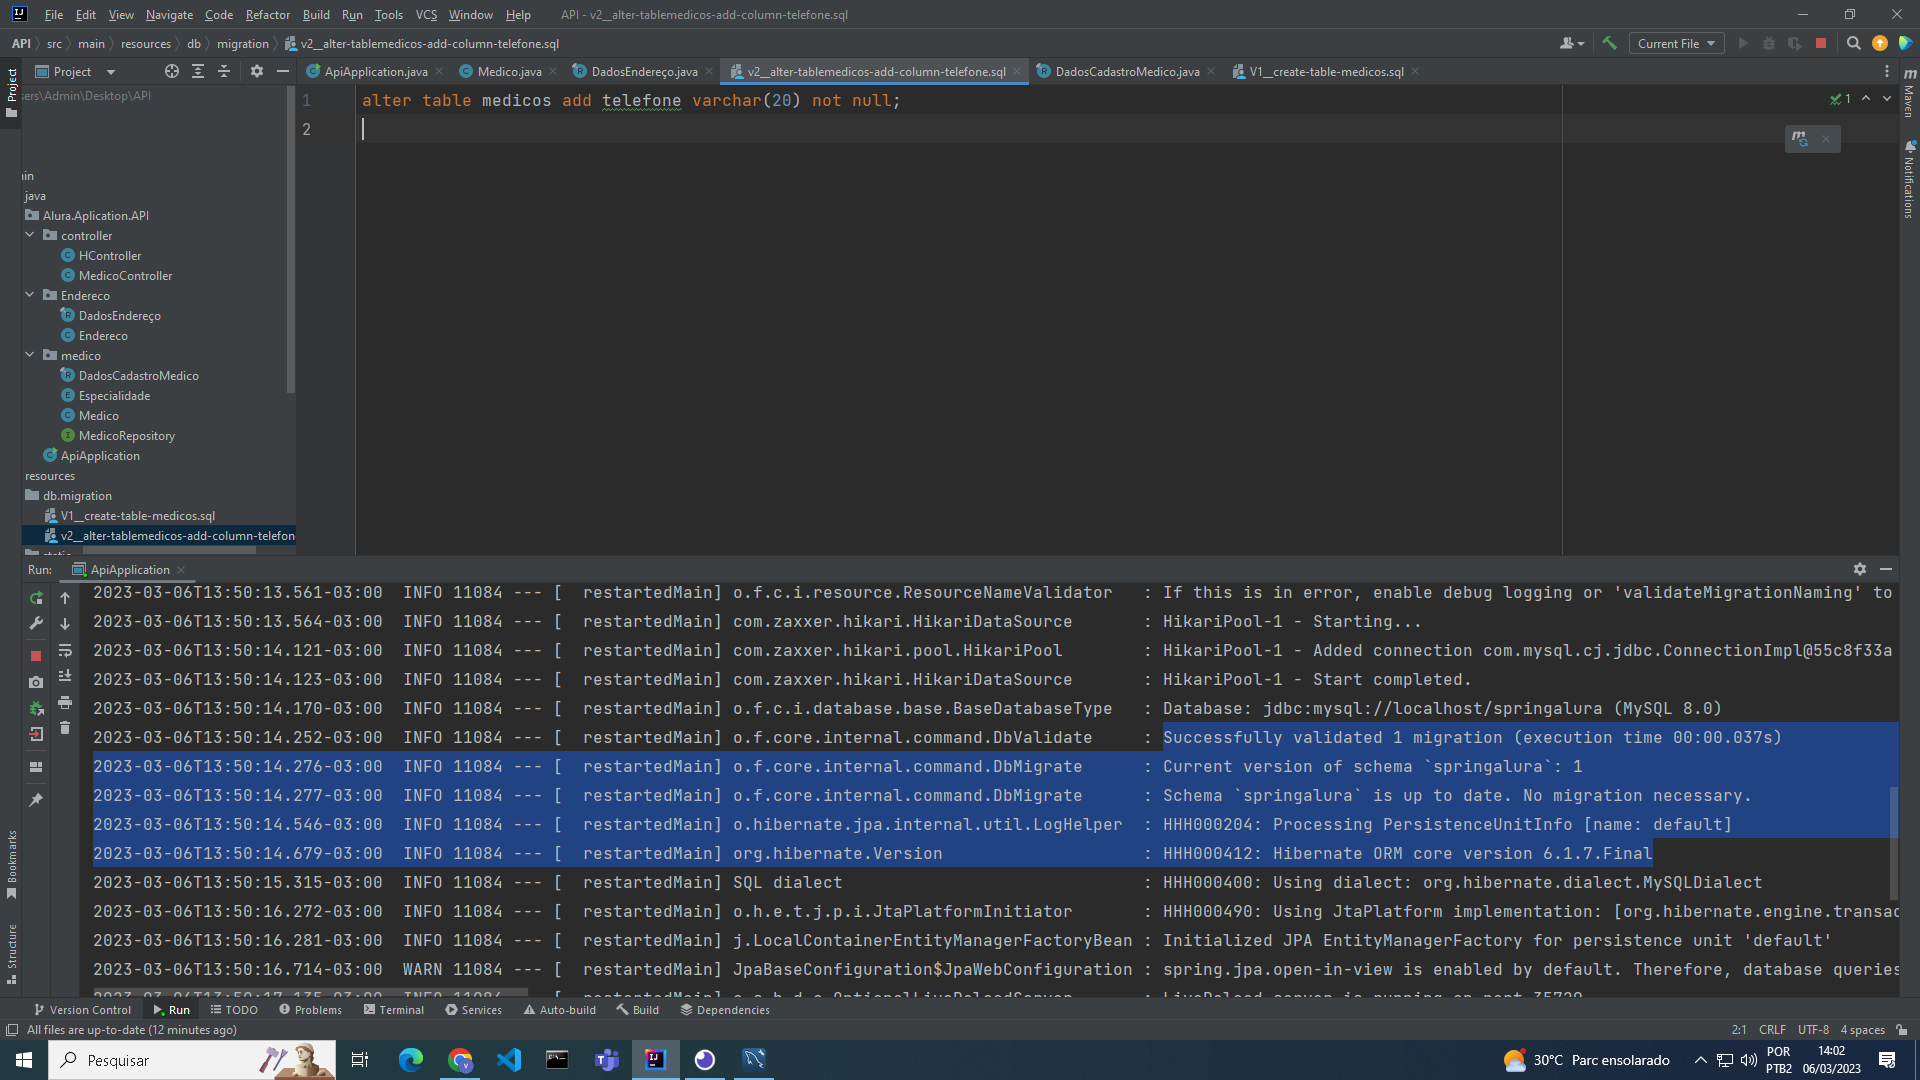This screenshot has width=1920, height=1080.
Task: Open Google Chrome from the Windows taskbar
Action: click(460, 1060)
